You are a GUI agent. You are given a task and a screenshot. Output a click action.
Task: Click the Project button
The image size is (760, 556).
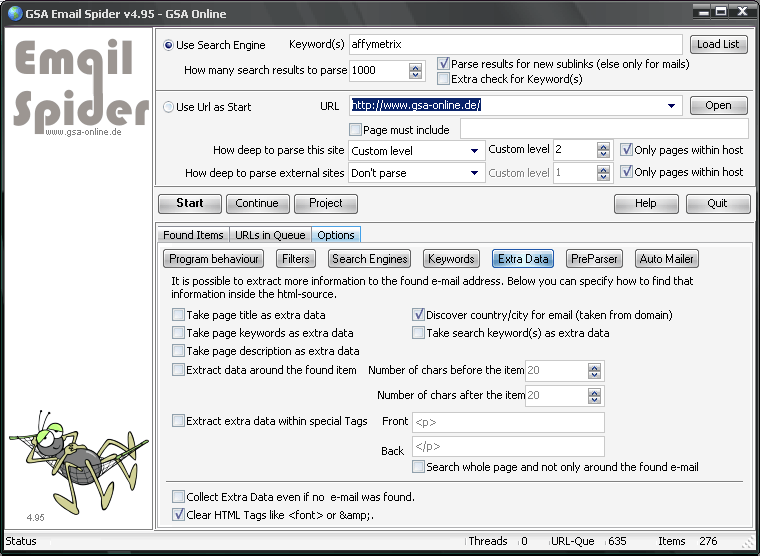(x=326, y=204)
